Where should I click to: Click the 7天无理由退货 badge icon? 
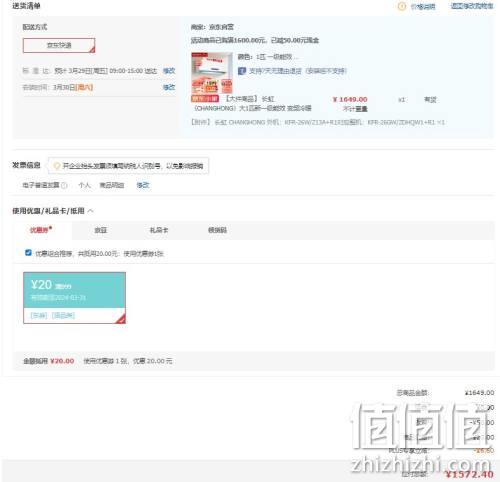tap(242, 71)
